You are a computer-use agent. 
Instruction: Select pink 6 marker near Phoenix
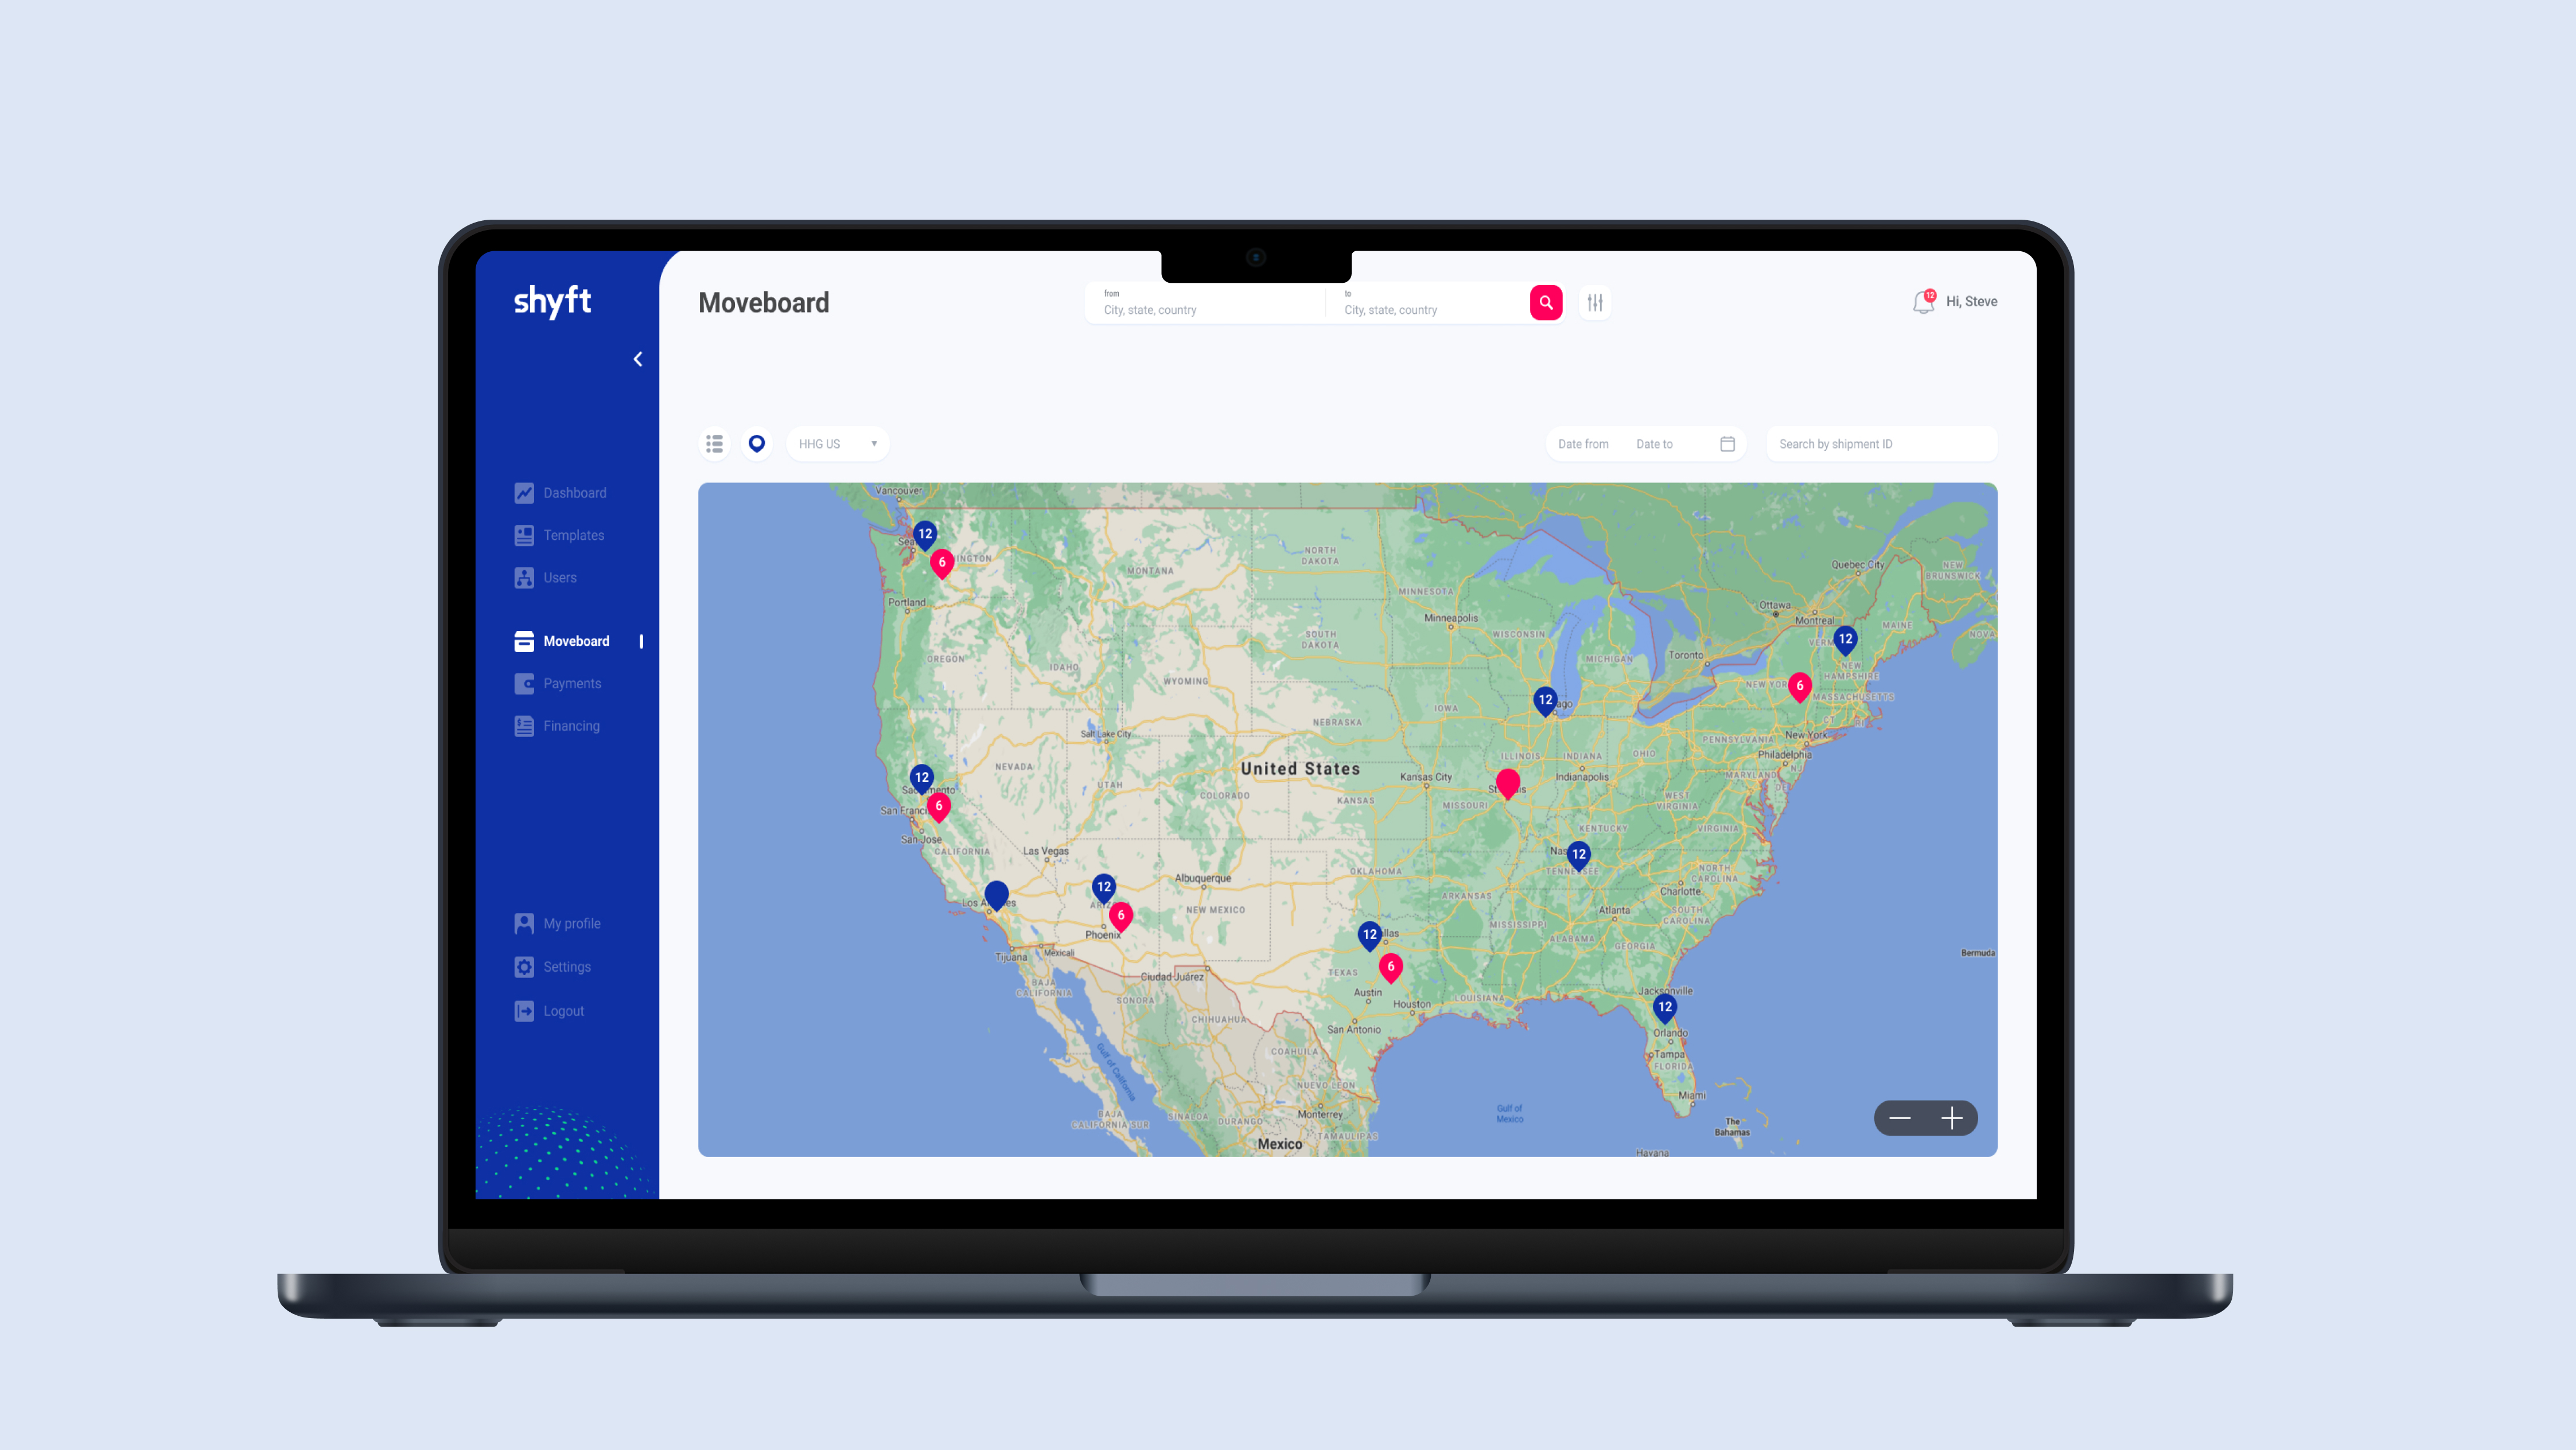(1120, 916)
